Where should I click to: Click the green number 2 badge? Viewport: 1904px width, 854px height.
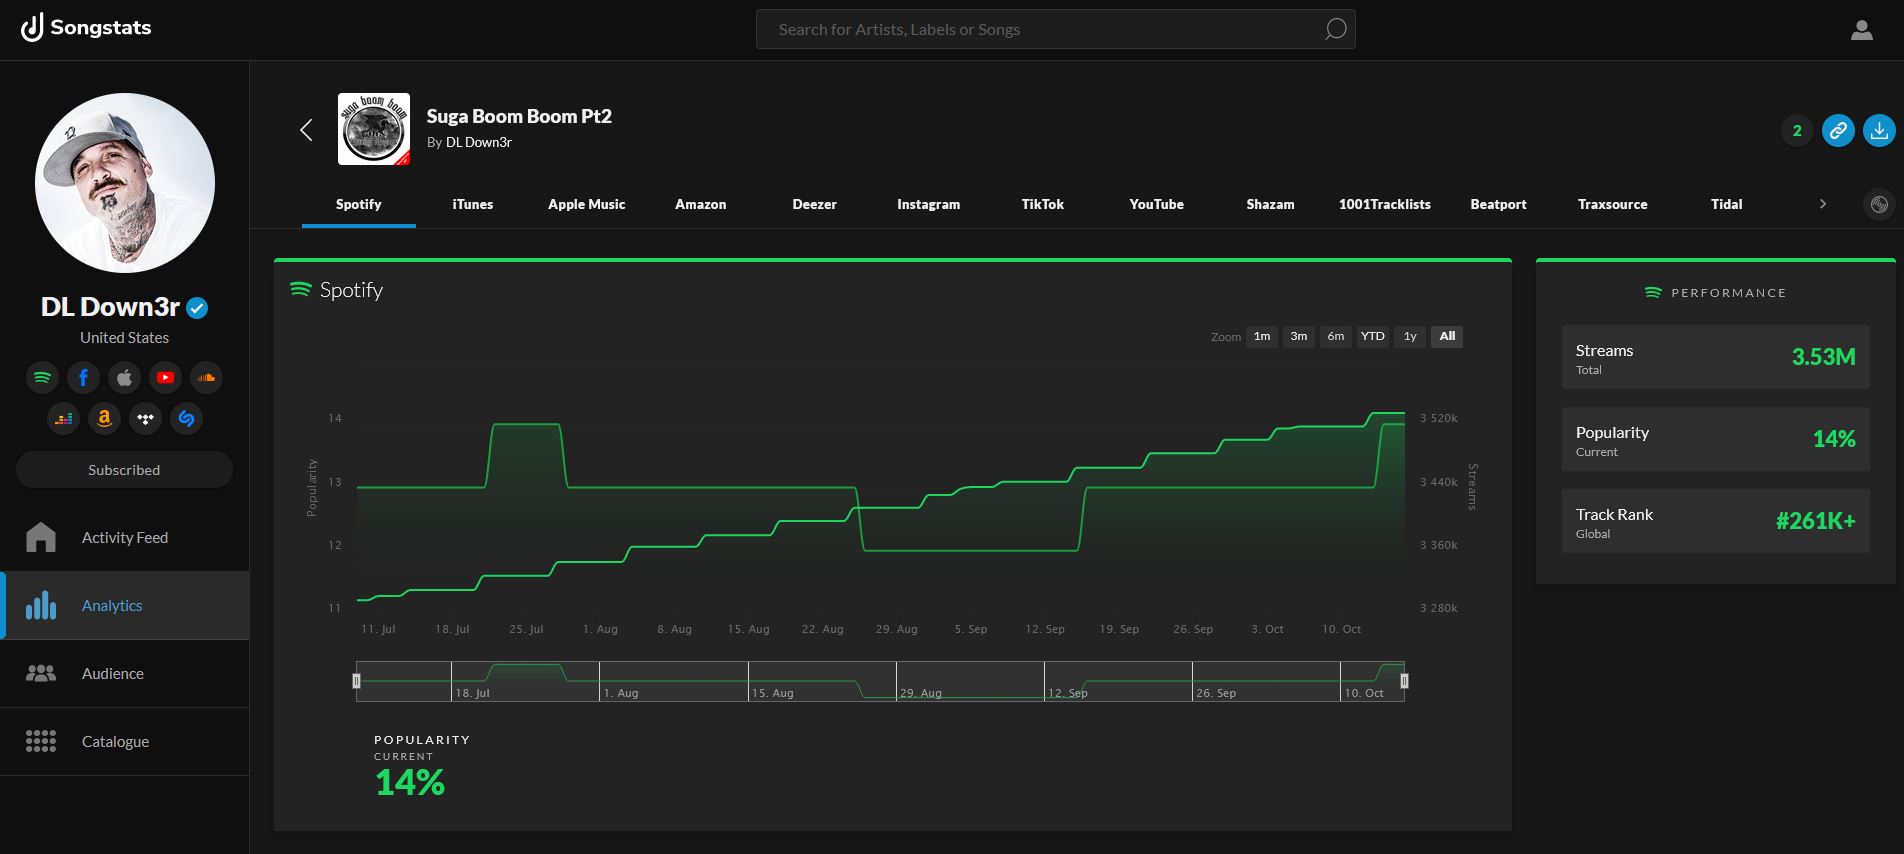pos(1797,130)
